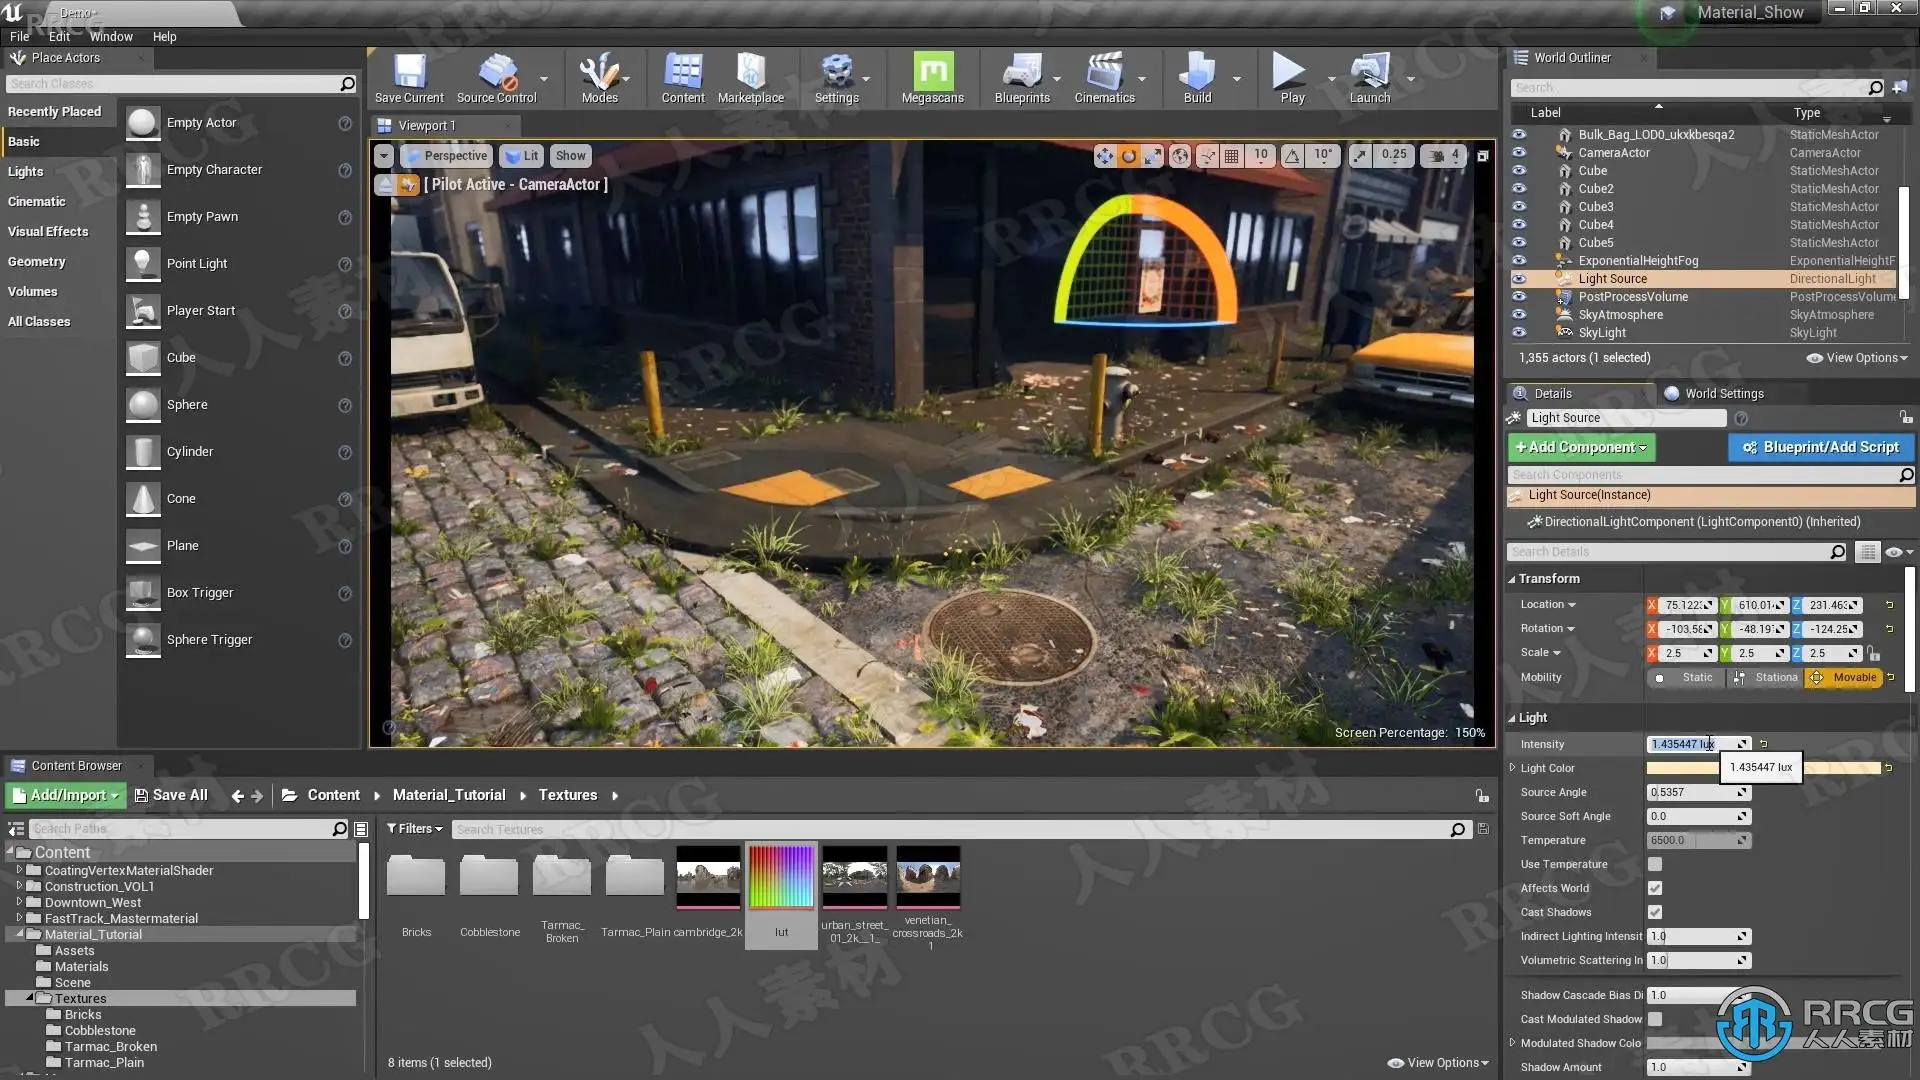Click the Add Component button
This screenshot has height=1080, width=1920.
coord(1580,447)
